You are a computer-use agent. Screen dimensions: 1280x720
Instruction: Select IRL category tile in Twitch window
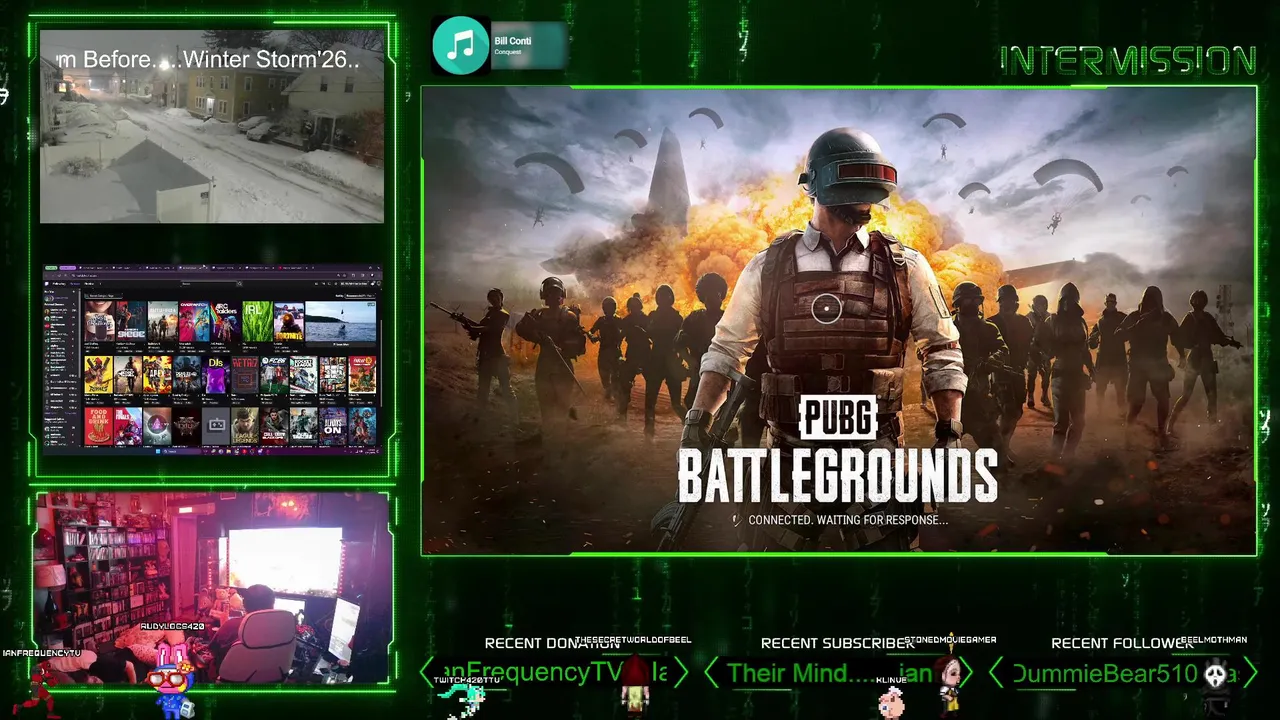tap(258, 321)
